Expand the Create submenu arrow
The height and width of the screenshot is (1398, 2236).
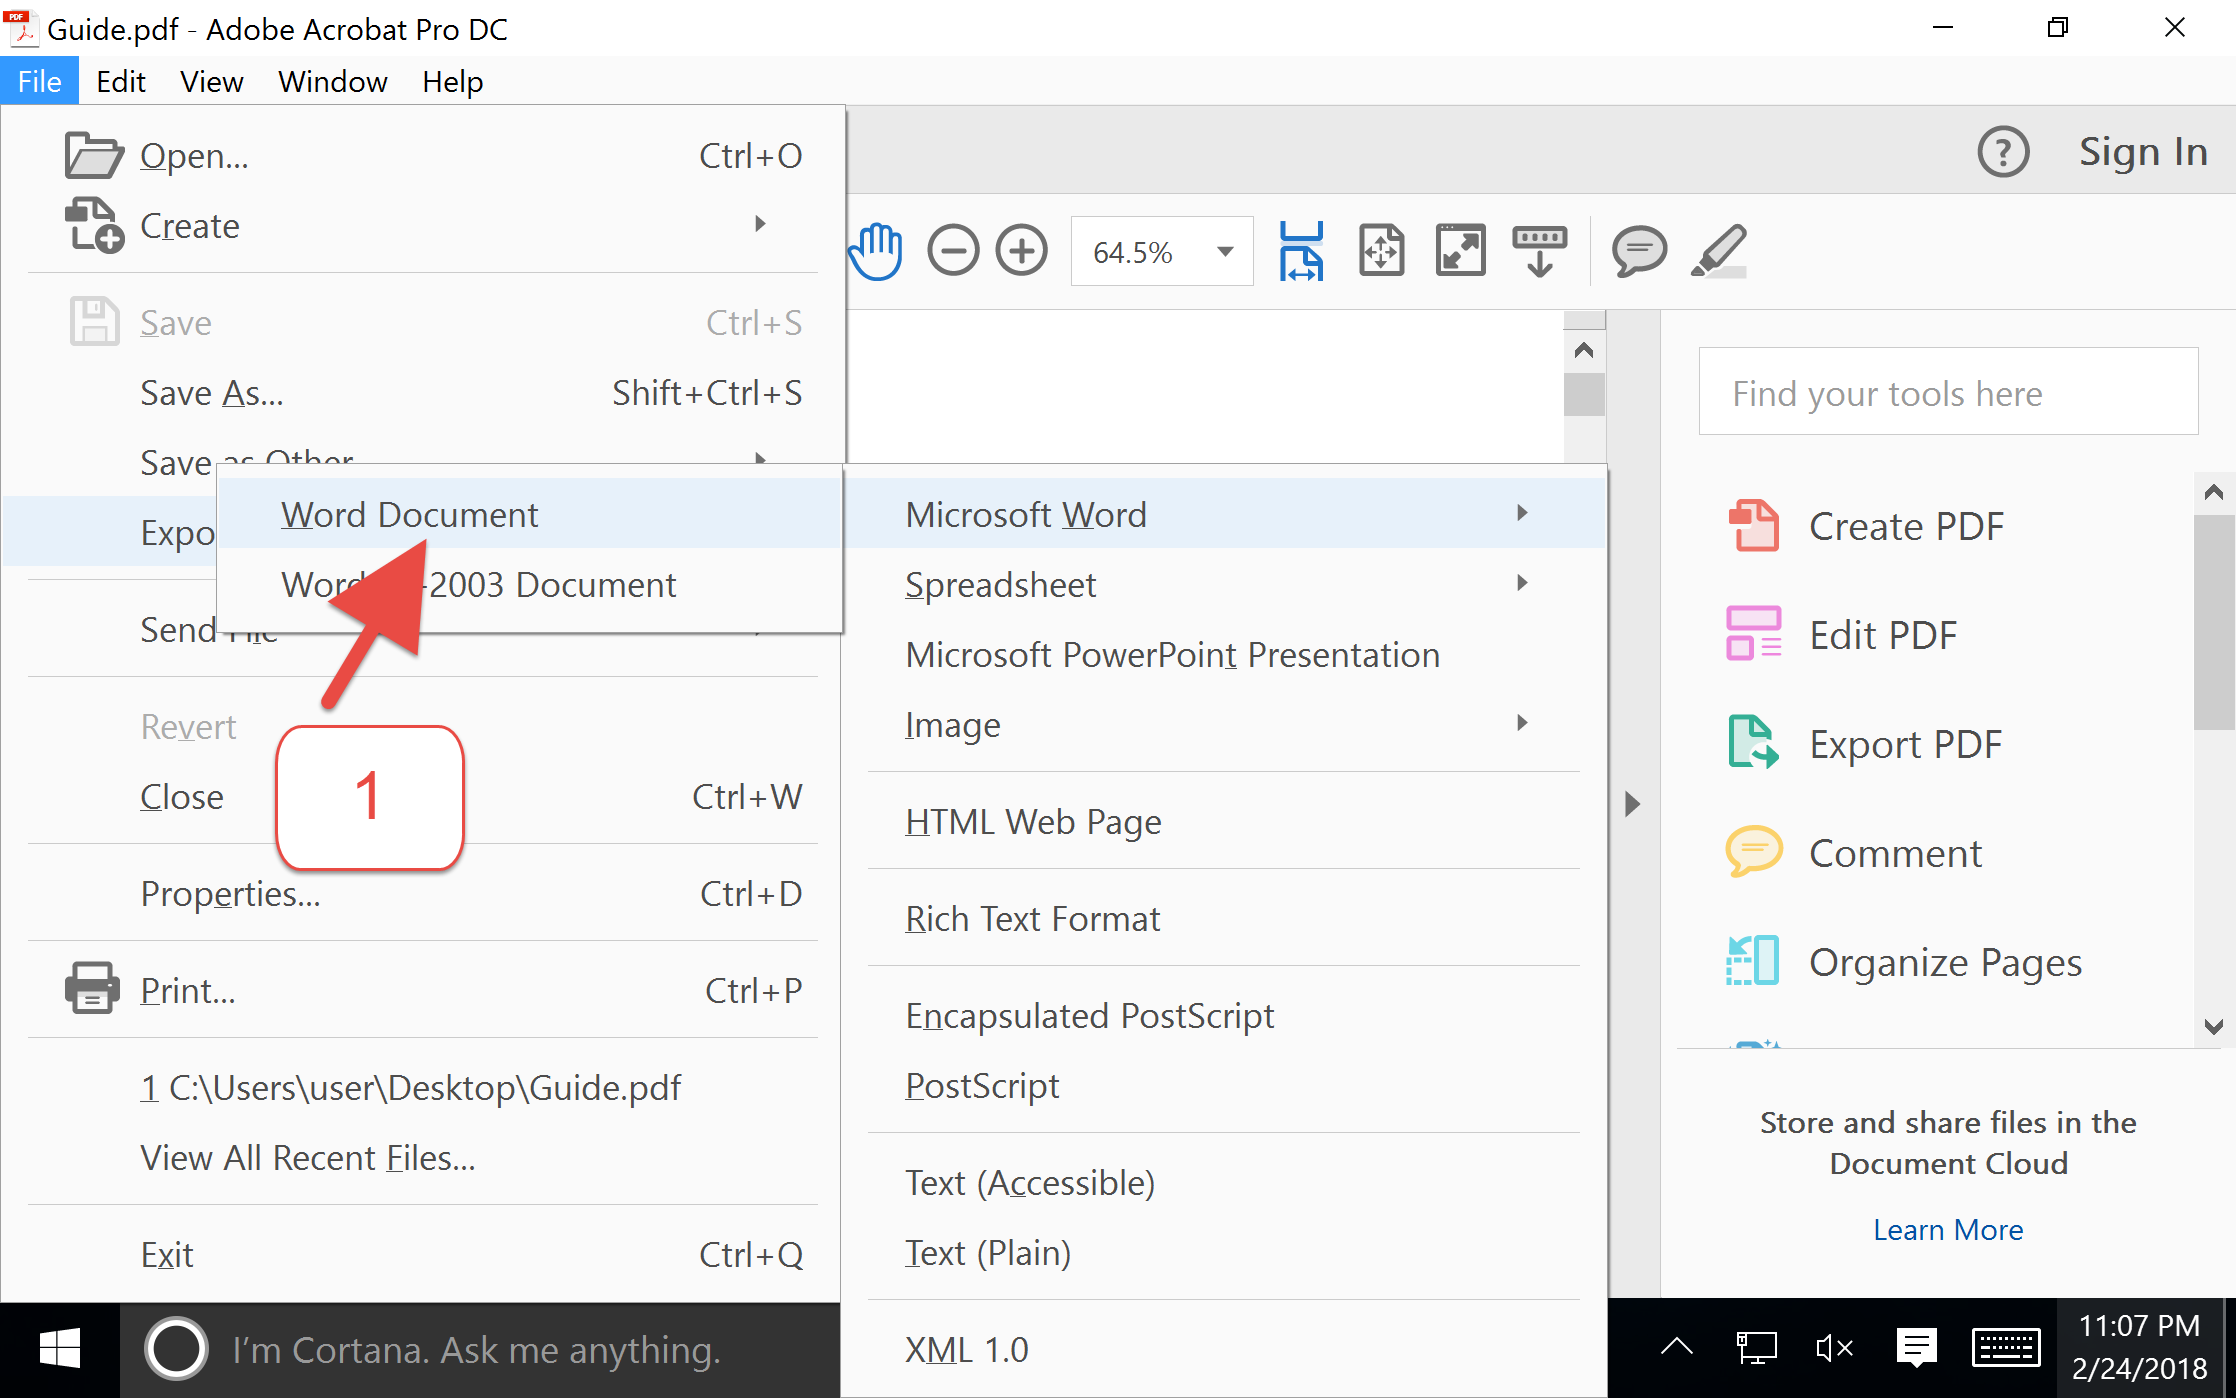[x=760, y=224]
